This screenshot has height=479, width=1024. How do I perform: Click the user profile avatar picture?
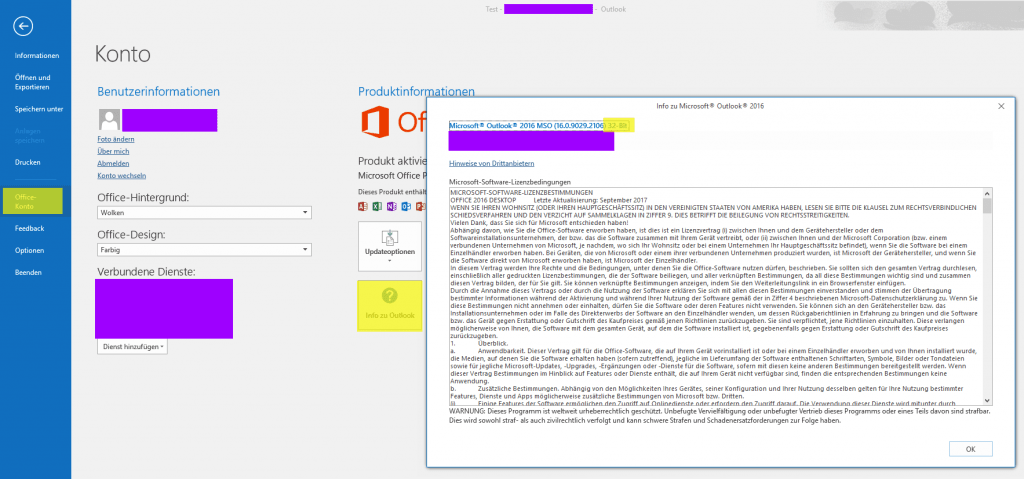pyautogui.click(x=109, y=120)
